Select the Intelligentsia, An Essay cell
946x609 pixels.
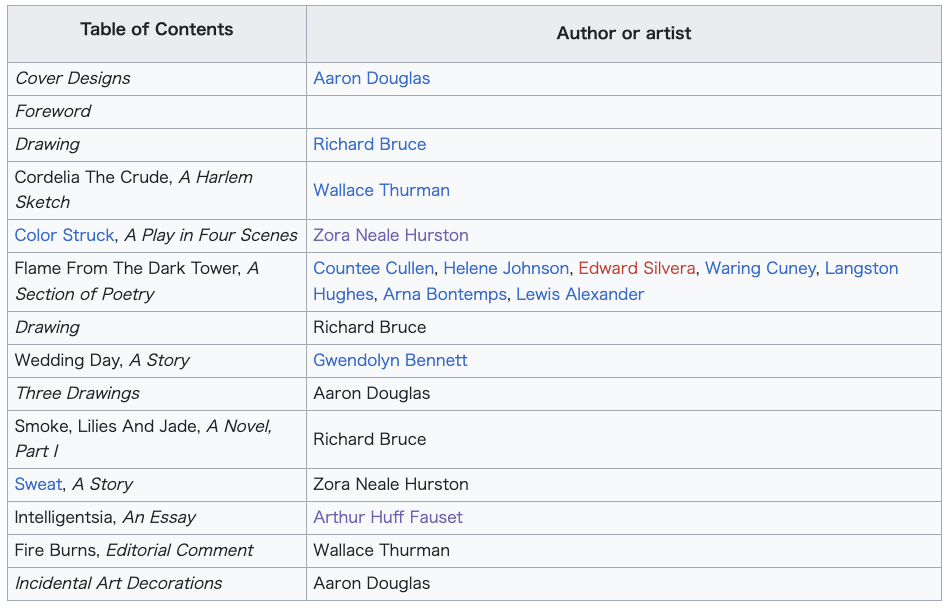(x=157, y=518)
